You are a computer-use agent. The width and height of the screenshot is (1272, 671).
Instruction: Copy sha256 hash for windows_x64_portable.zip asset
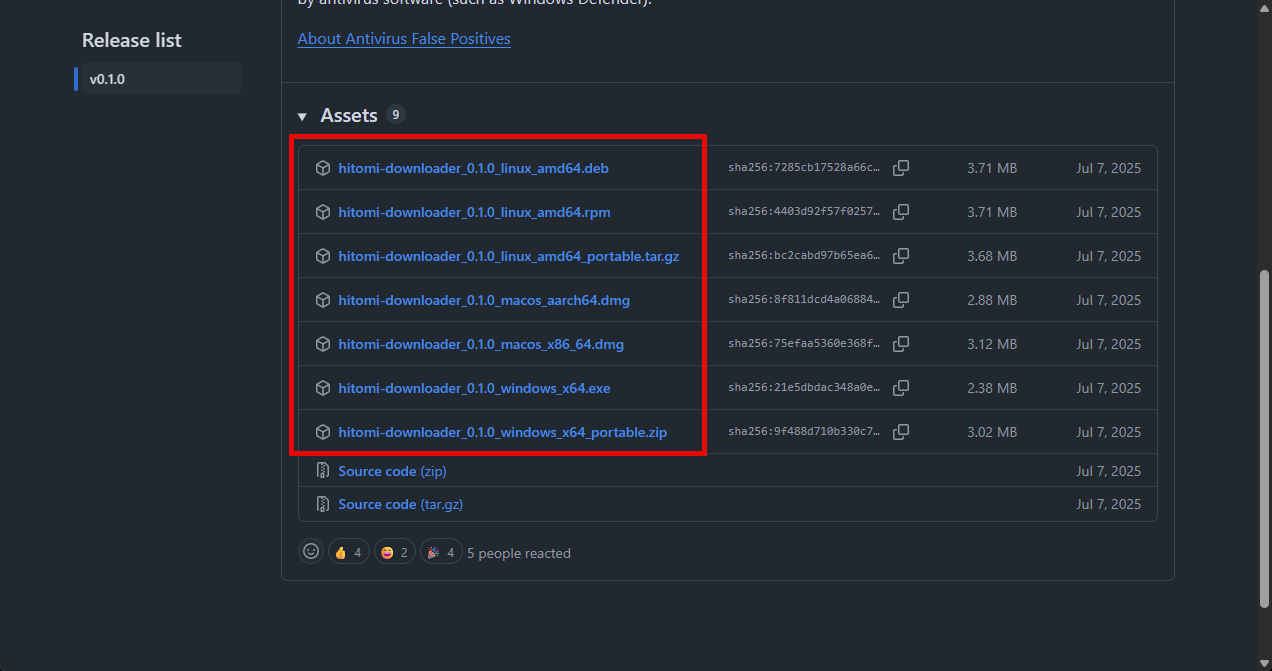901,432
